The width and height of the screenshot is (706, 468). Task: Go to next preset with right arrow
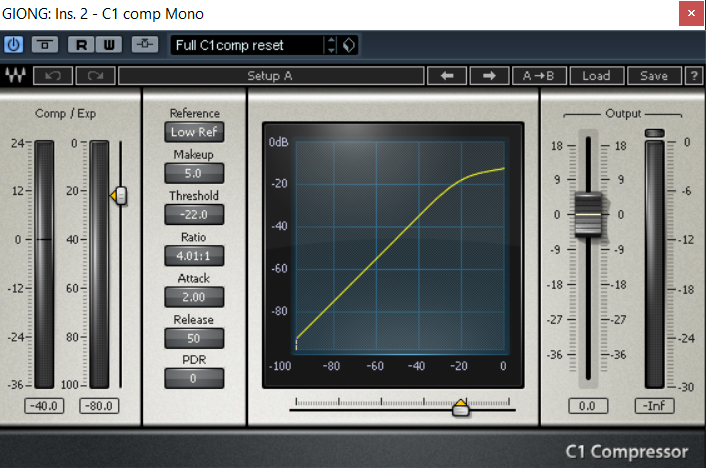click(x=489, y=76)
